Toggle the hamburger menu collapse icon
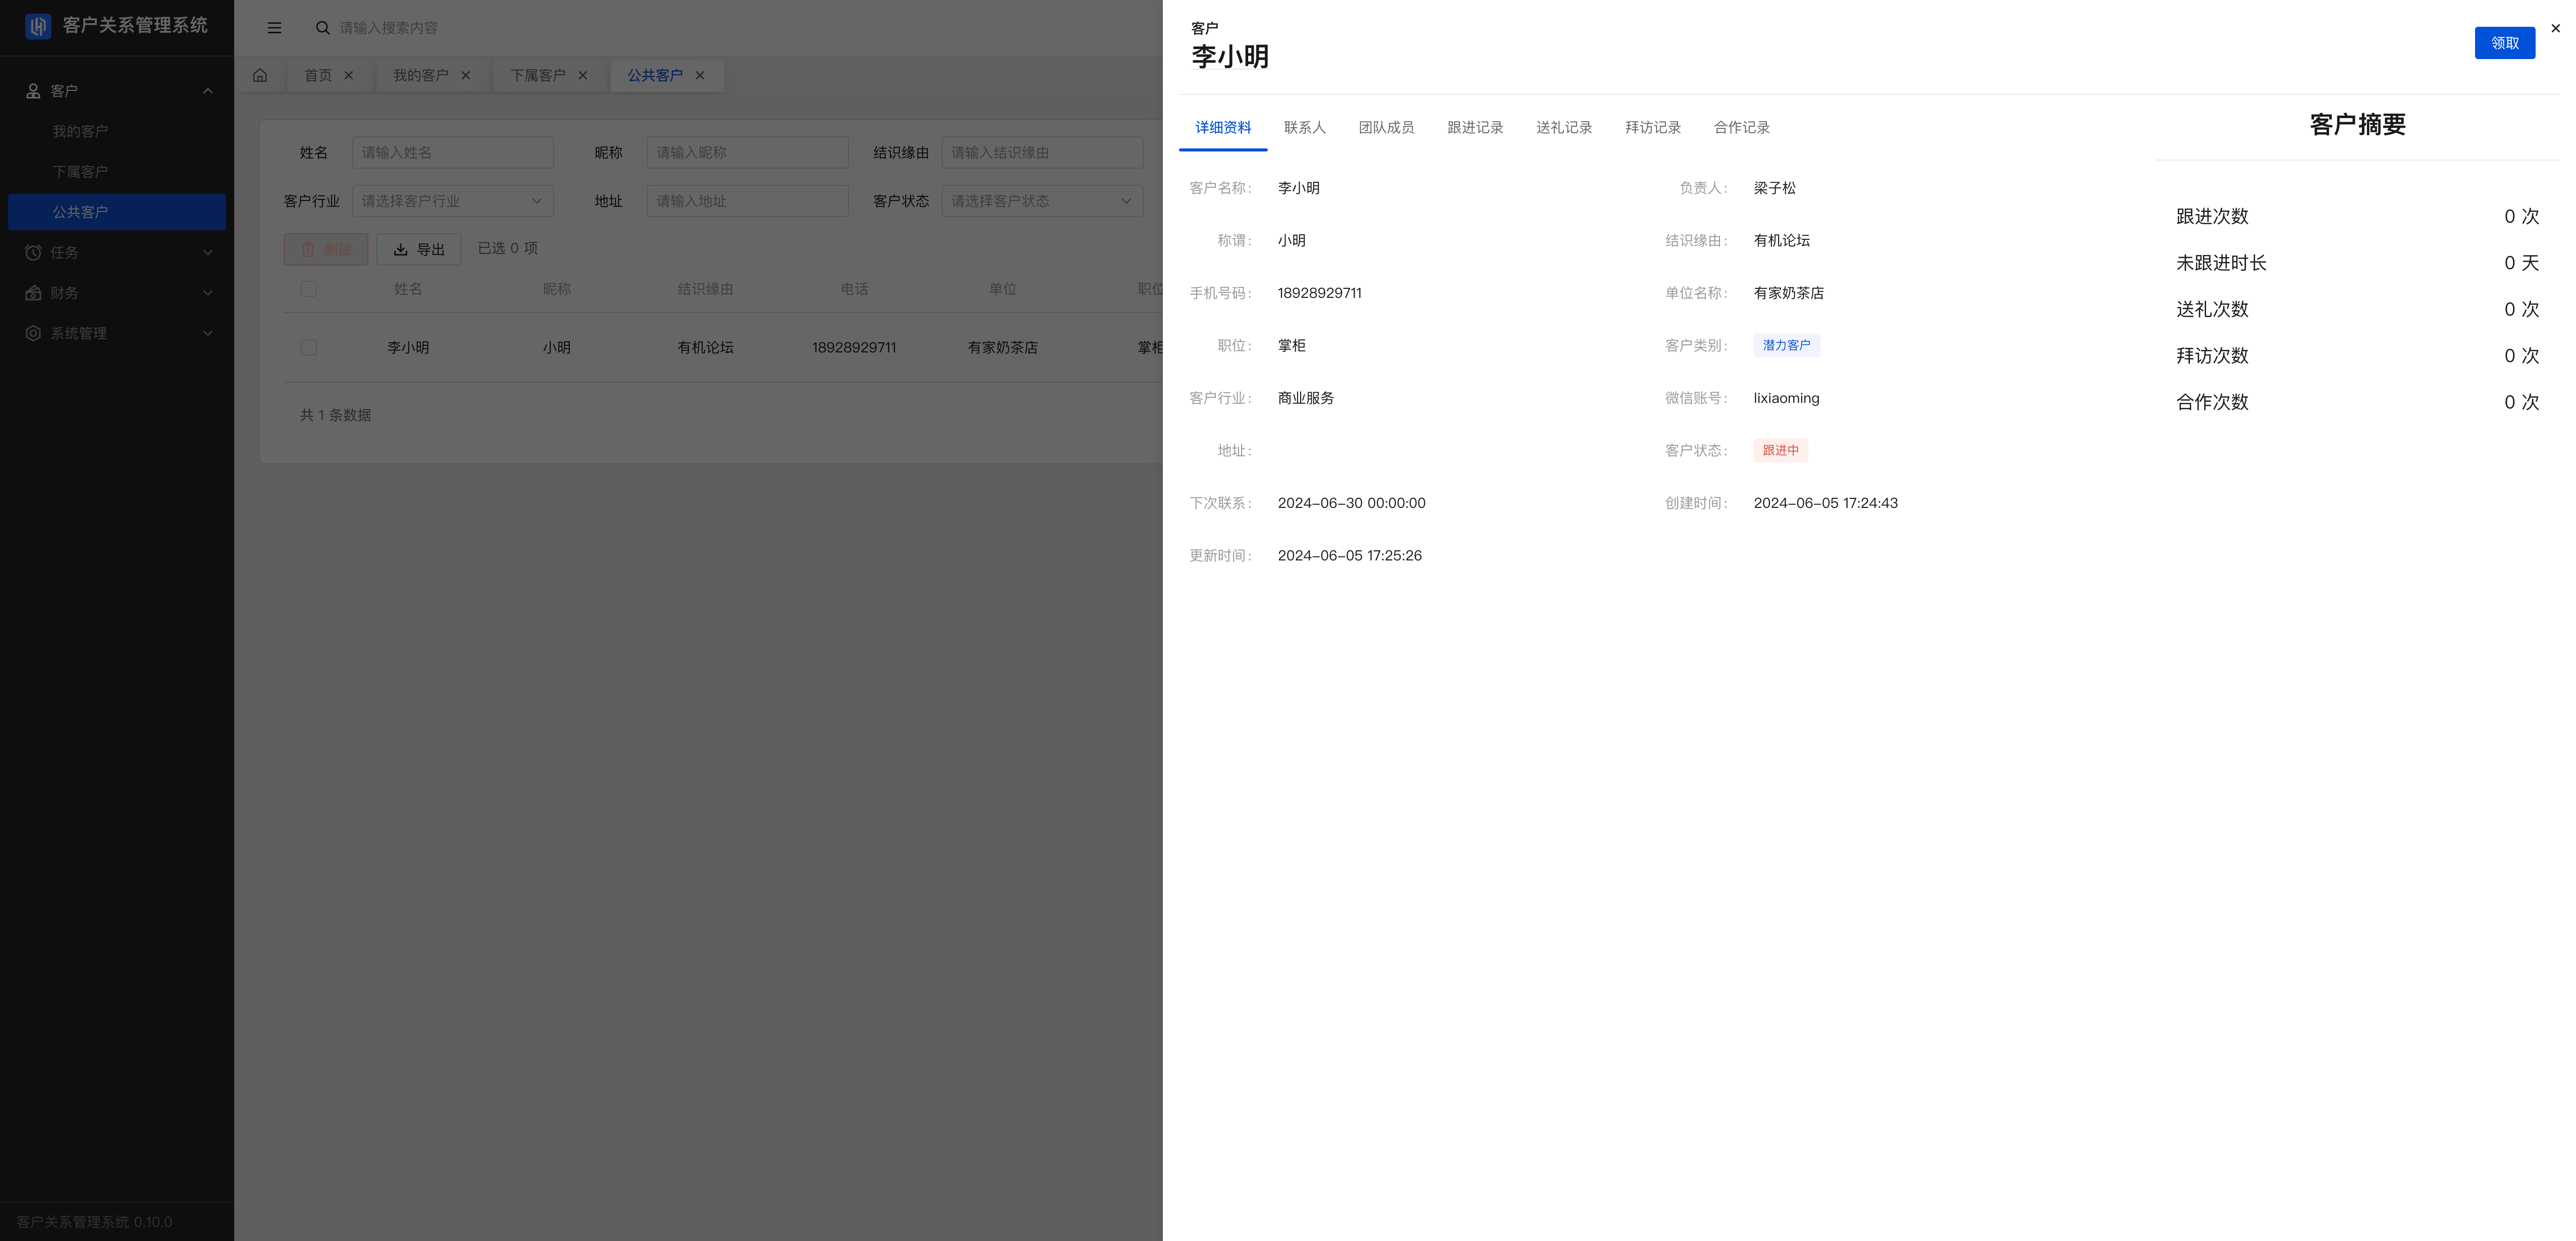Image resolution: width=2576 pixels, height=1241 pixels. tap(274, 28)
